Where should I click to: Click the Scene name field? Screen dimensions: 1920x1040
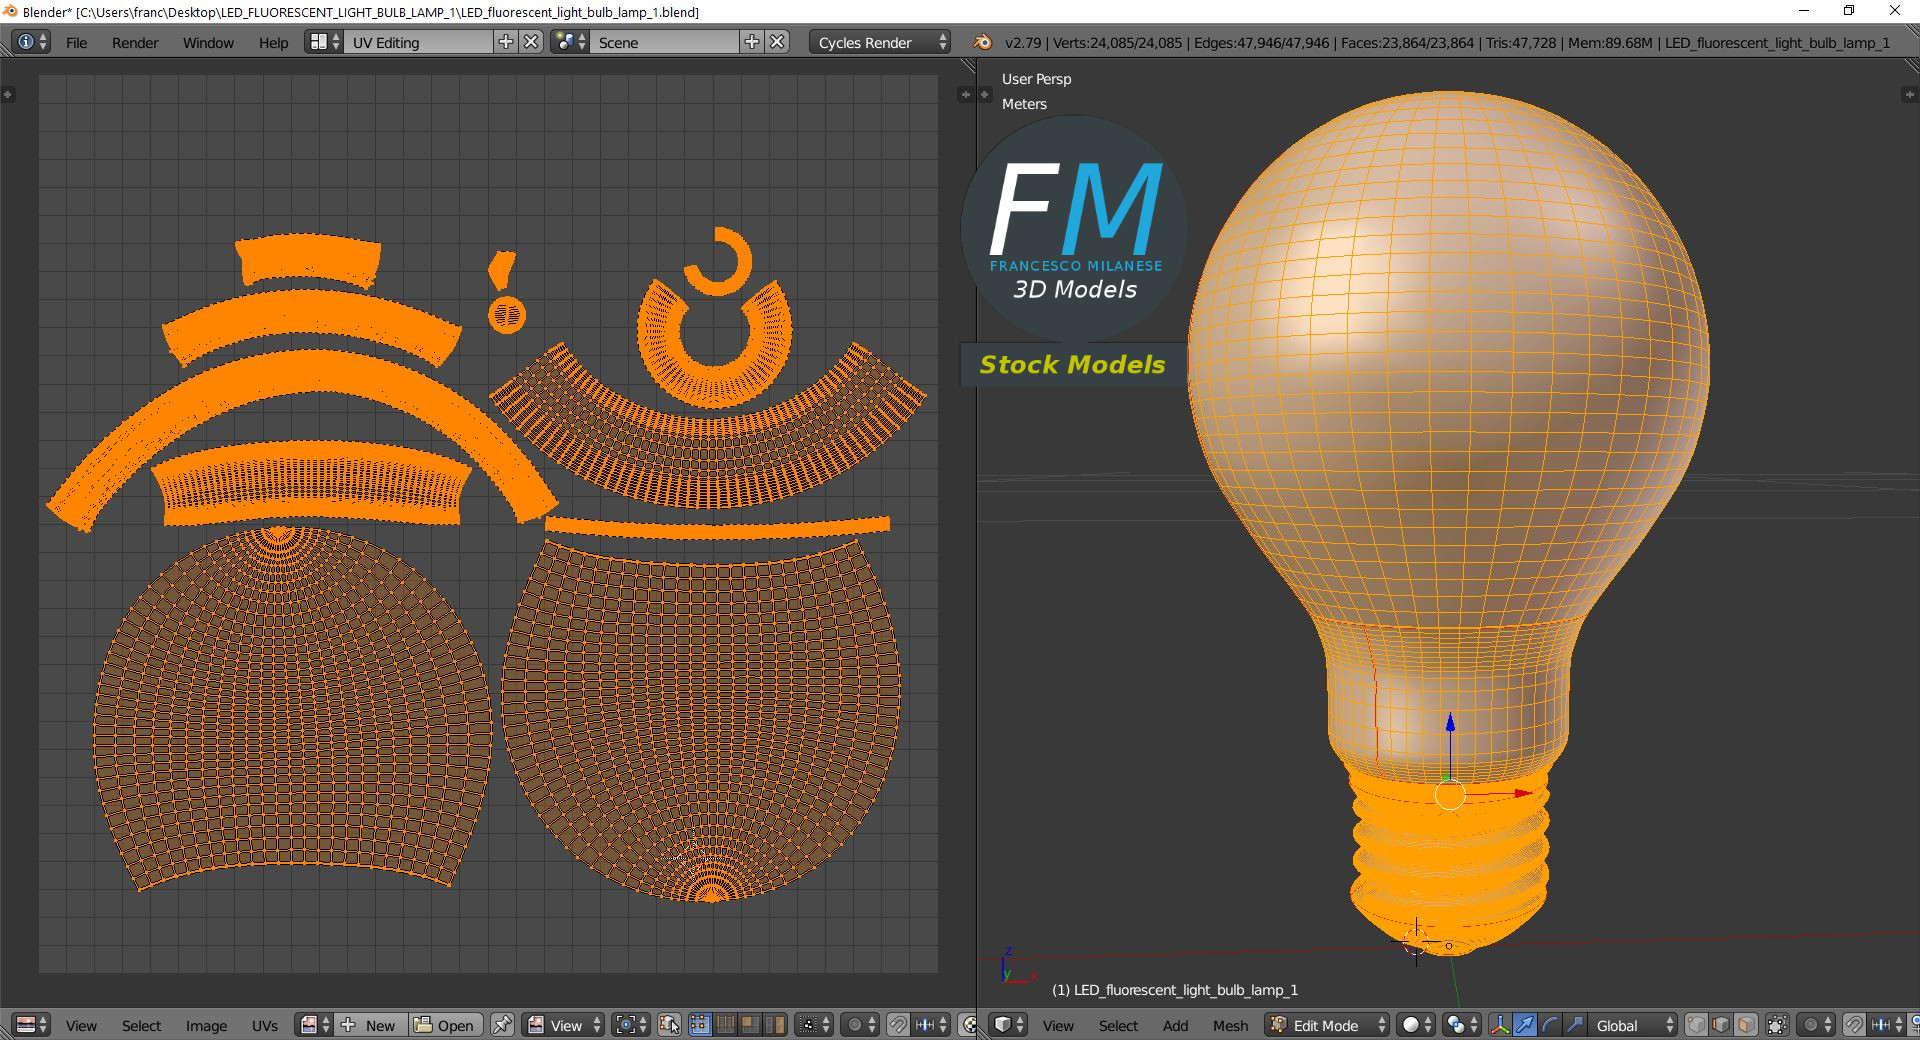click(x=665, y=42)
